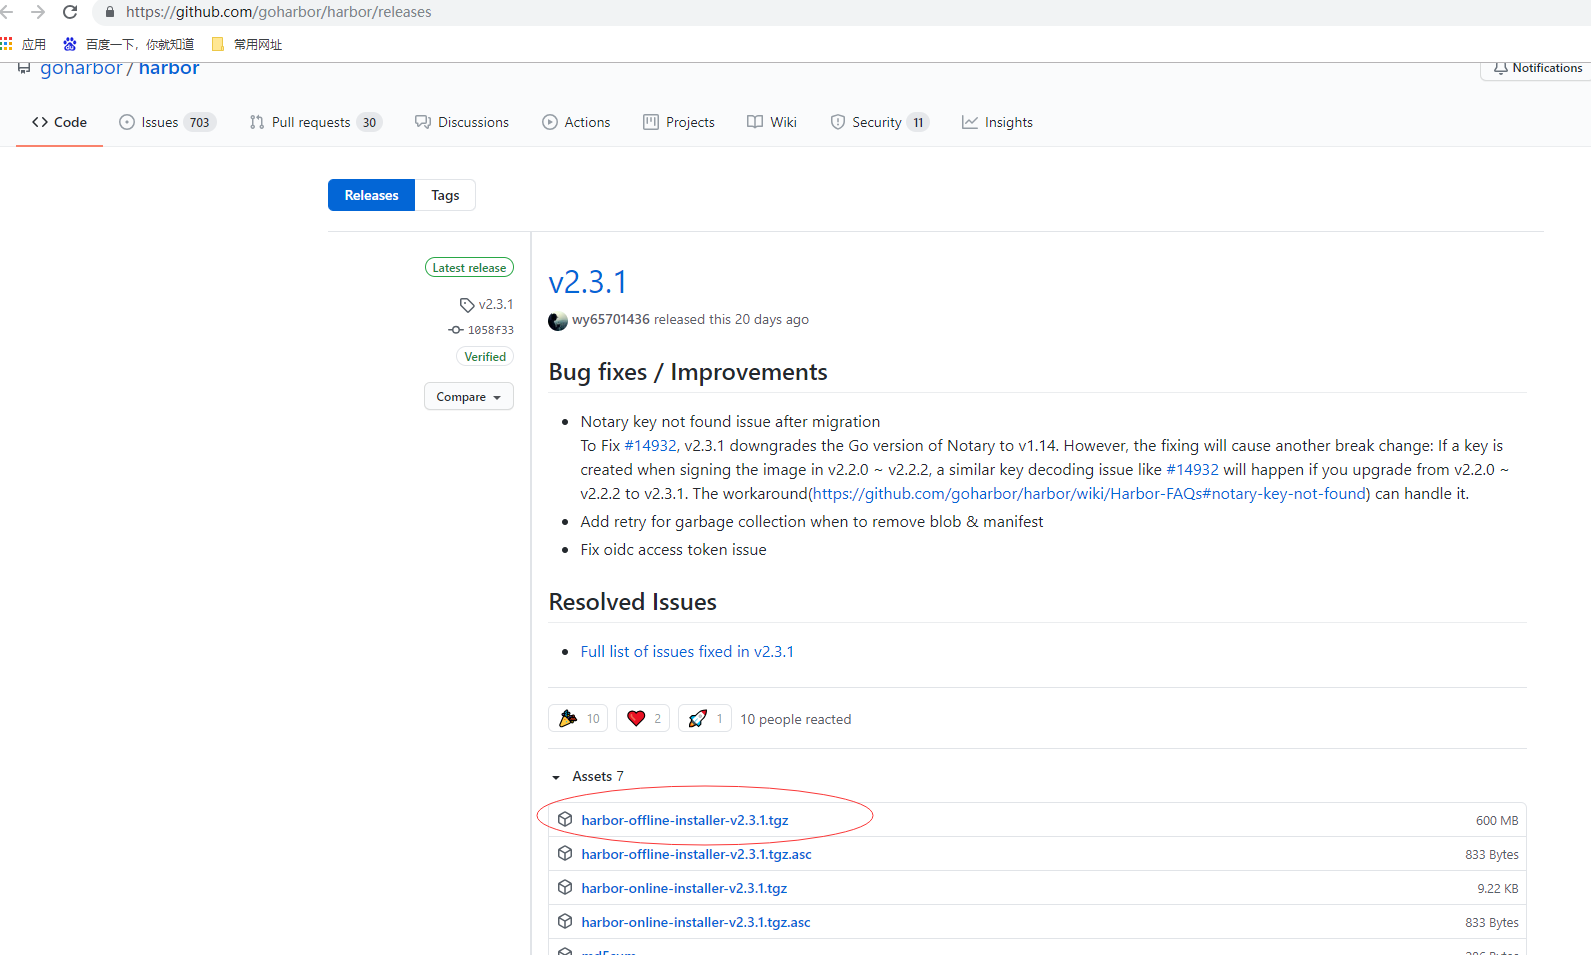Click the harbor repository name link

coord(169,68)
